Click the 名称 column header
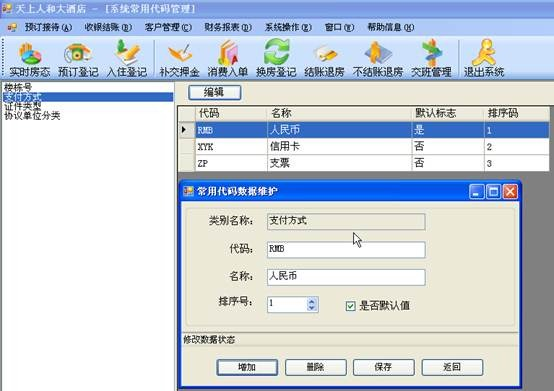 click(x=340, y=114)
